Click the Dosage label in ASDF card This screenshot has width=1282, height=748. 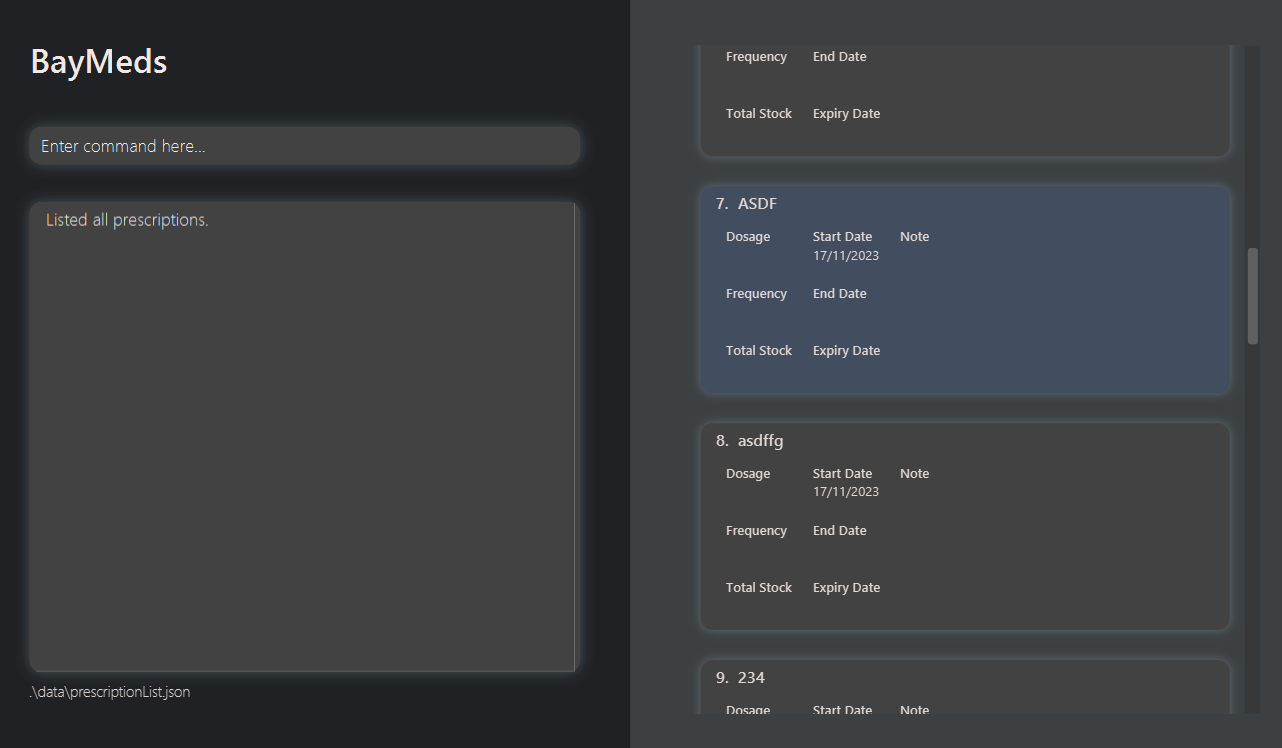[748, 237]
